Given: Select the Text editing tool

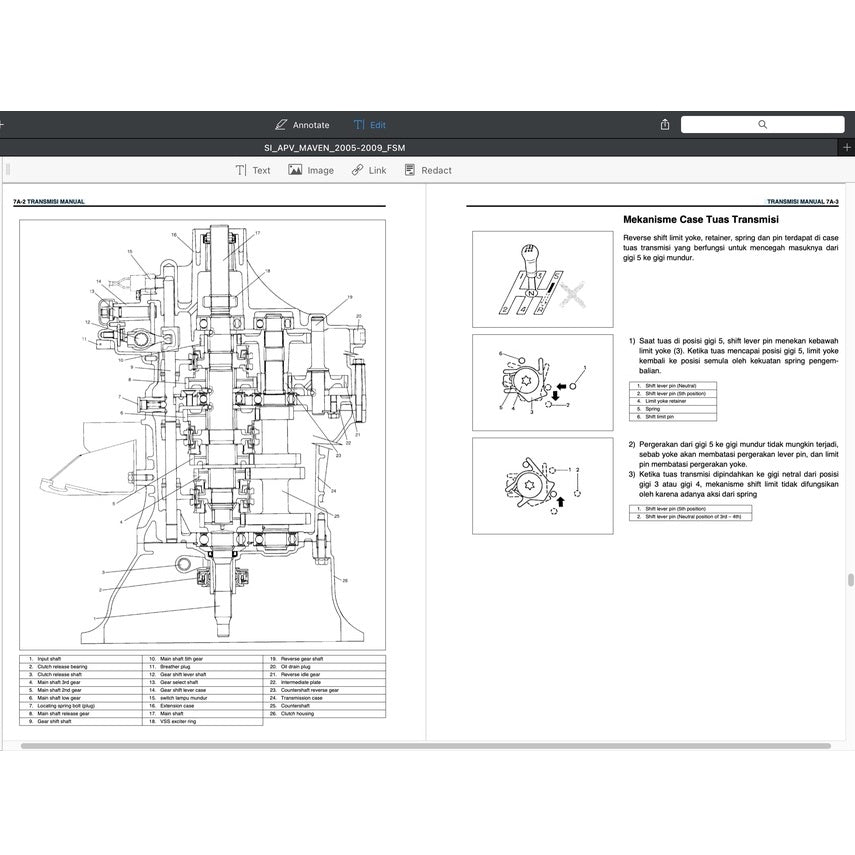Looking at the screenshot, I should tap(253, 169).
